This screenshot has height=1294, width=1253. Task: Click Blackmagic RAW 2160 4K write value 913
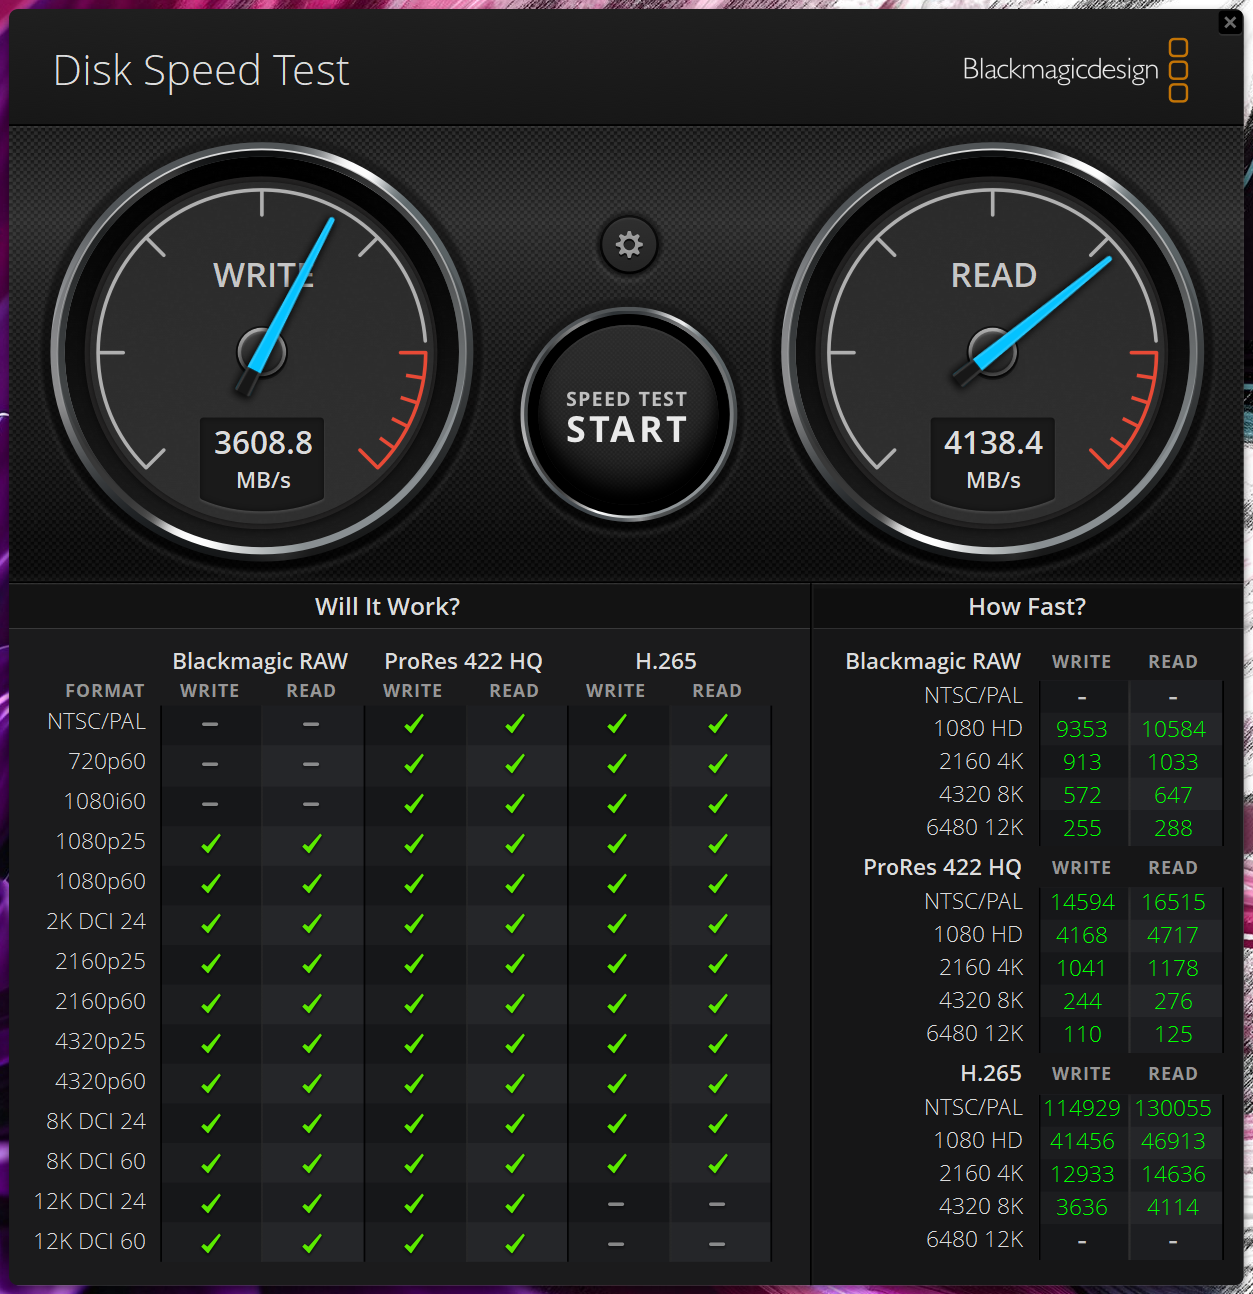tap(1082, 762)
